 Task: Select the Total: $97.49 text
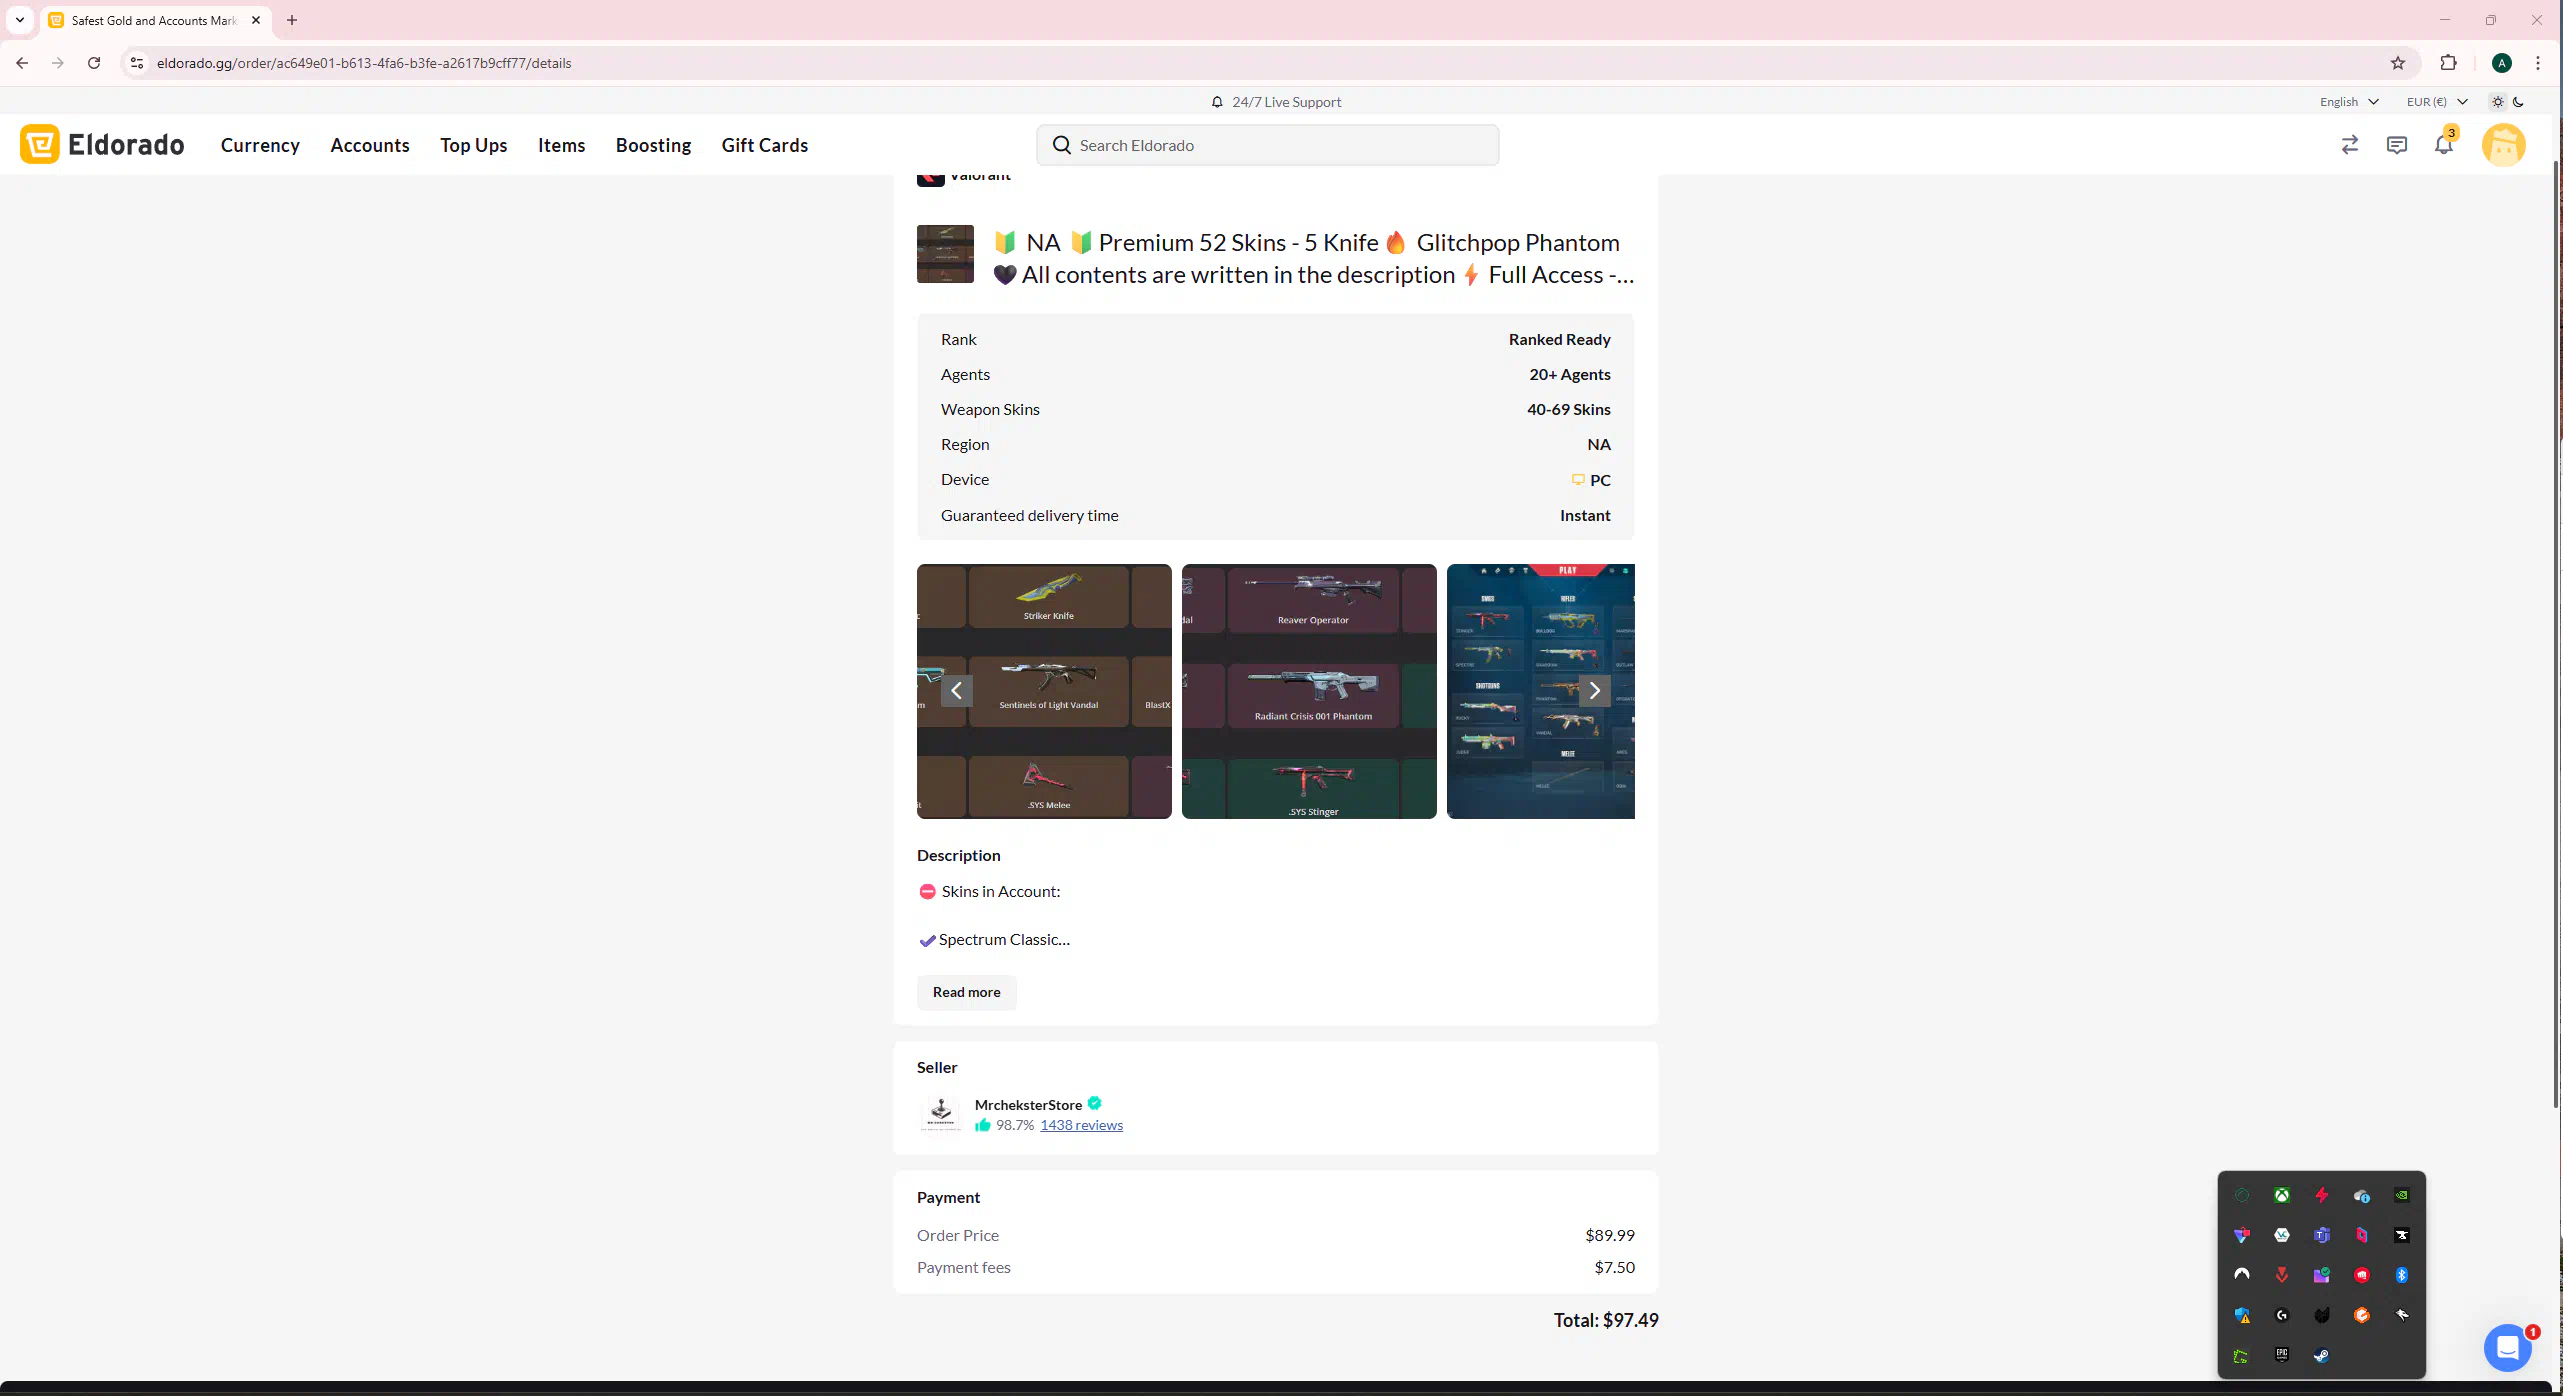click(x=1605, y=1320)
